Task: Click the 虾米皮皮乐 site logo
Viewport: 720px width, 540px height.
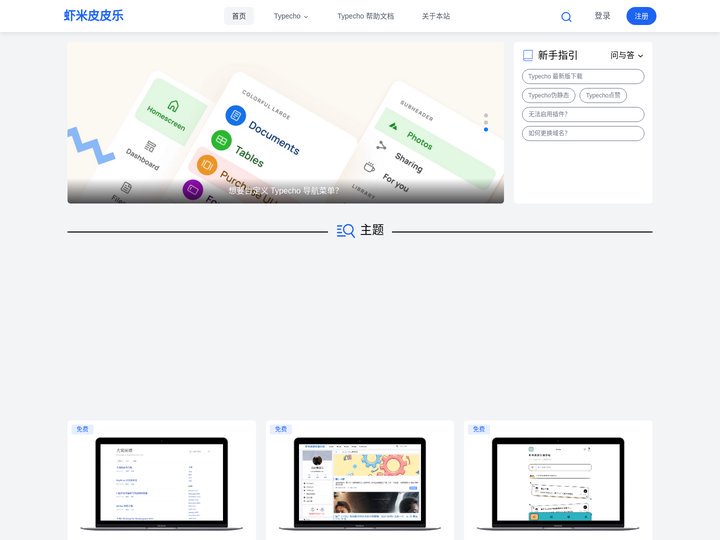Action: 94,16
